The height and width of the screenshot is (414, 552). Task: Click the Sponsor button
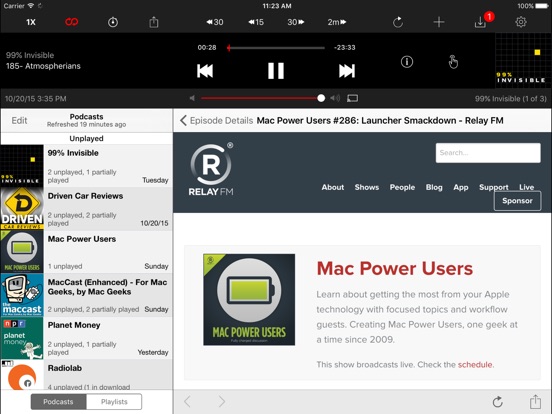click(x=517, y=201)
